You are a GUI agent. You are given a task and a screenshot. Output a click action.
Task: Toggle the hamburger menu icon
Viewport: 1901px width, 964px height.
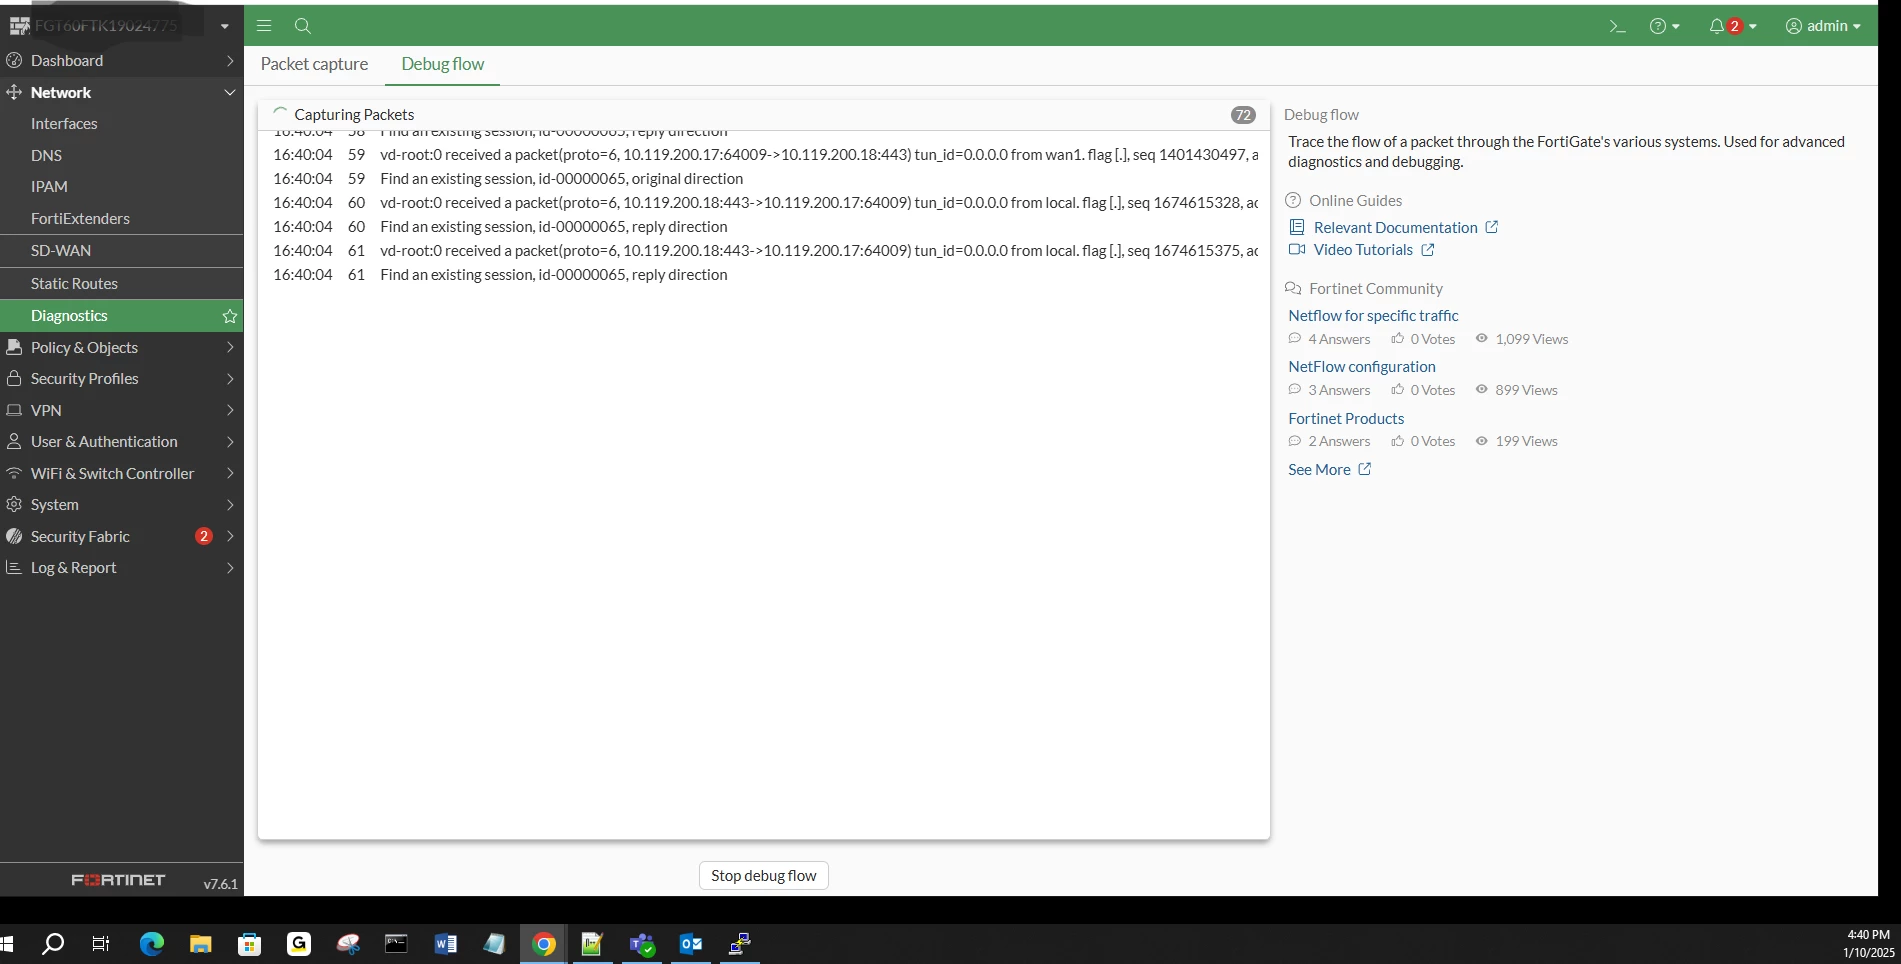[264, 26]
